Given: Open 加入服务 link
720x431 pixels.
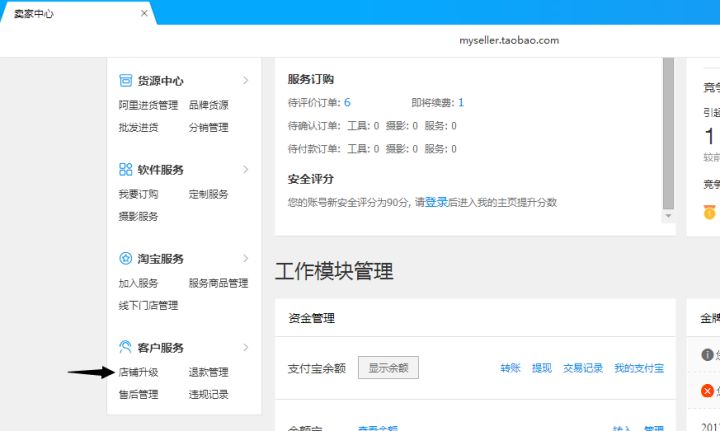Looking at the screenshot, I should (x=138, y=283).
